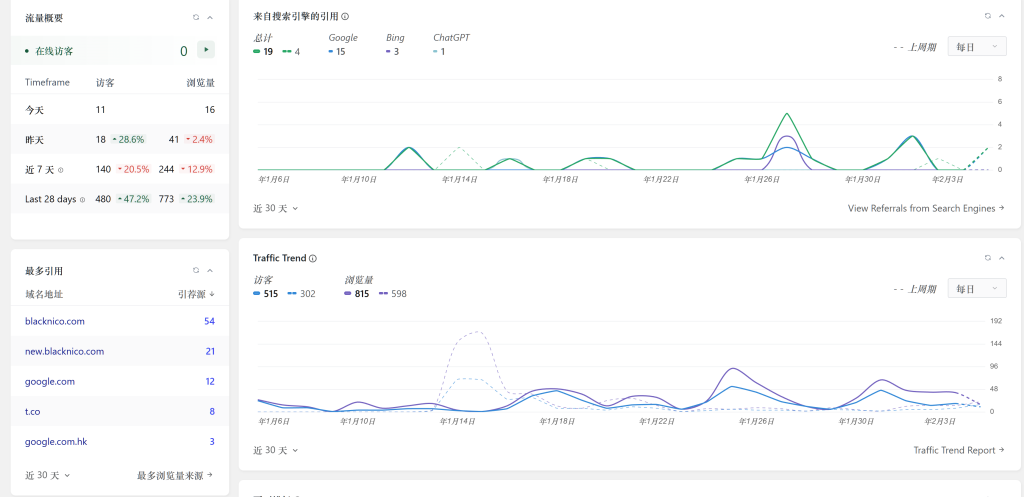Open t.co referrer link
Screen dimensions: 1024x497
tap(33, 411)
